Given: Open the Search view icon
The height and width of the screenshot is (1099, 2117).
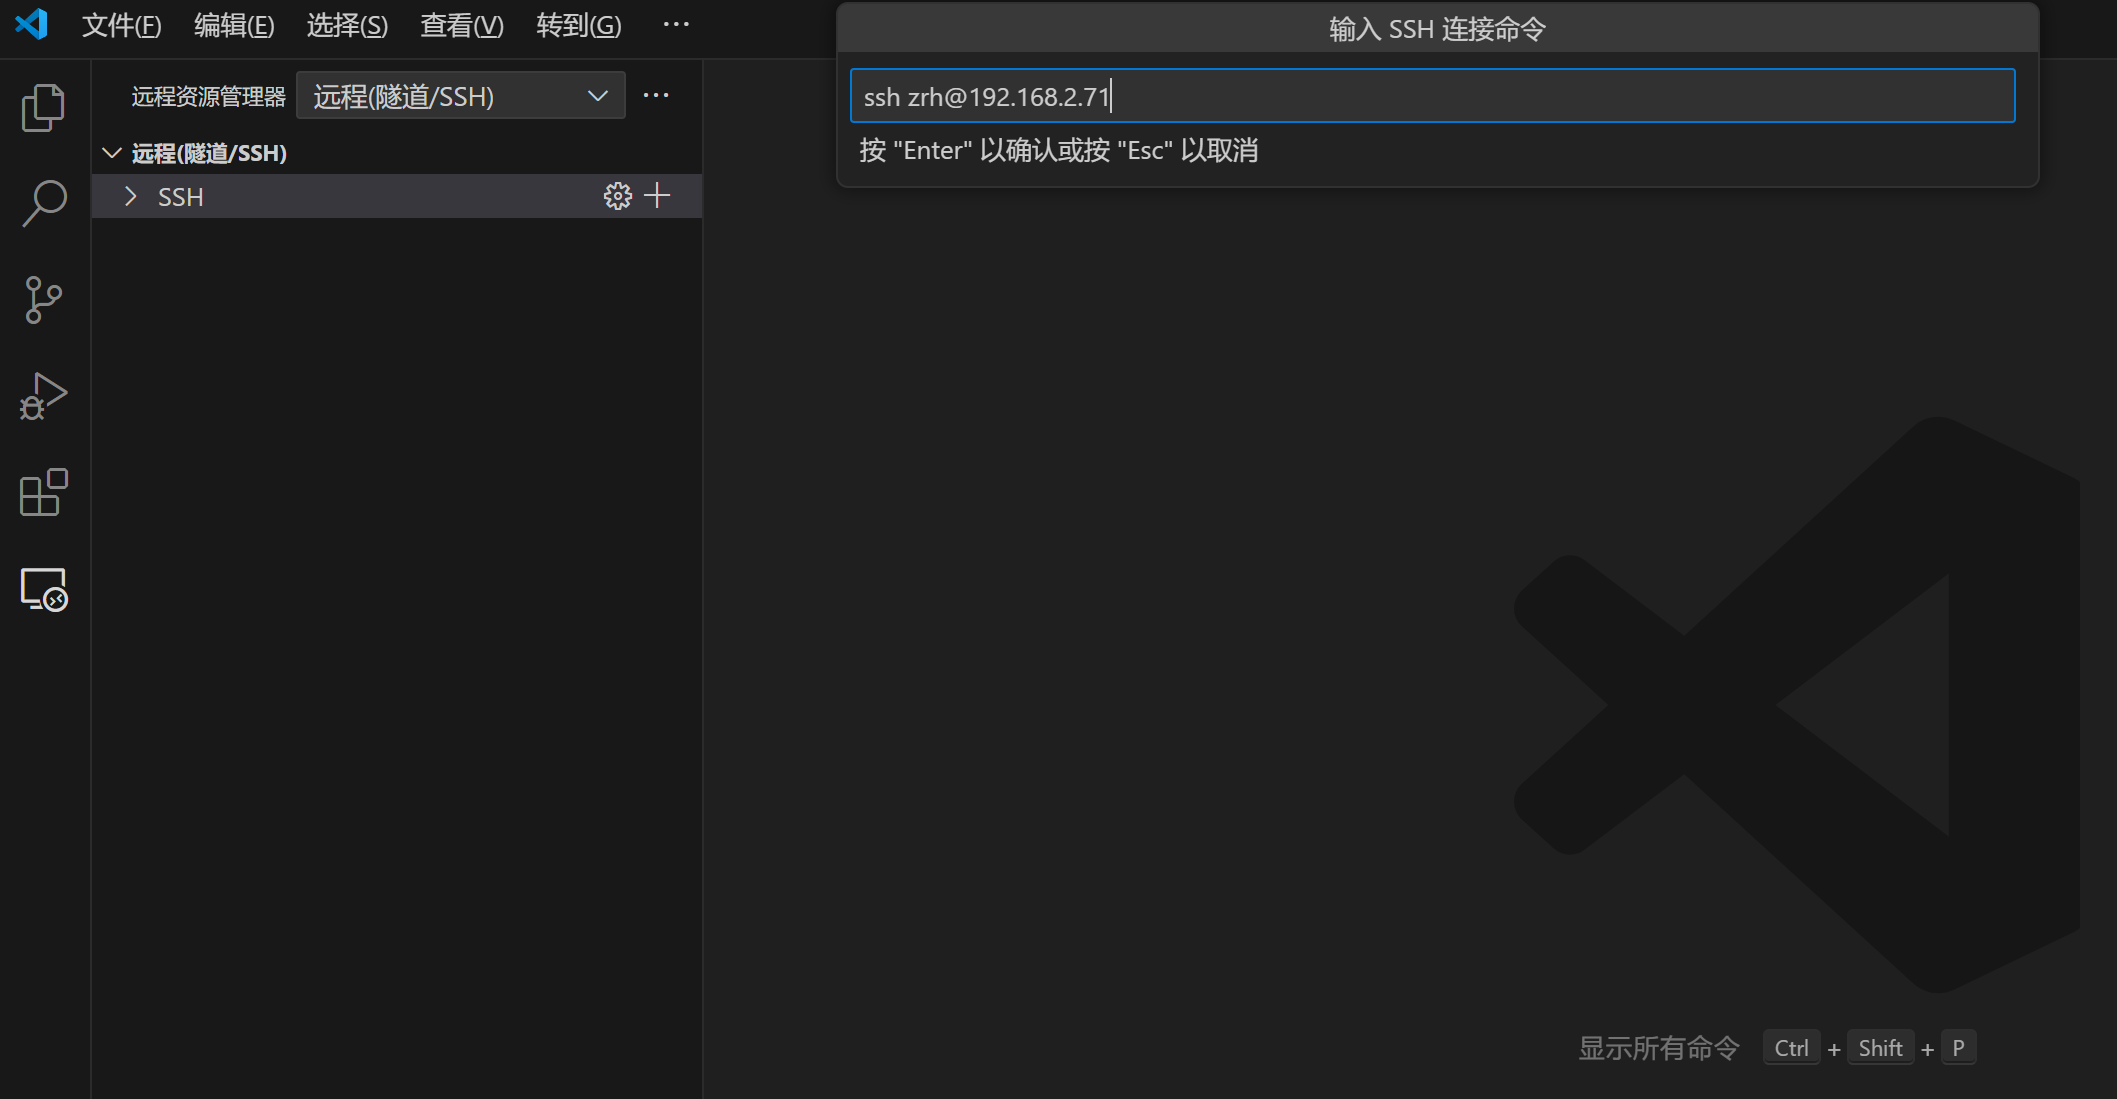Looking at the screenshot, I should (43, 203).
